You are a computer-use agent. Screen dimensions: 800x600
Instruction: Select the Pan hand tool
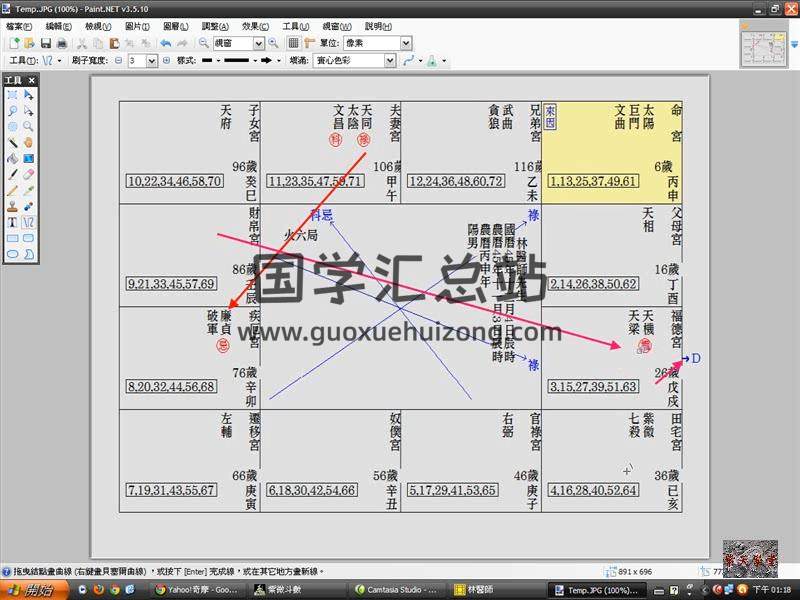pyautogui.click(x=28, y=143)
